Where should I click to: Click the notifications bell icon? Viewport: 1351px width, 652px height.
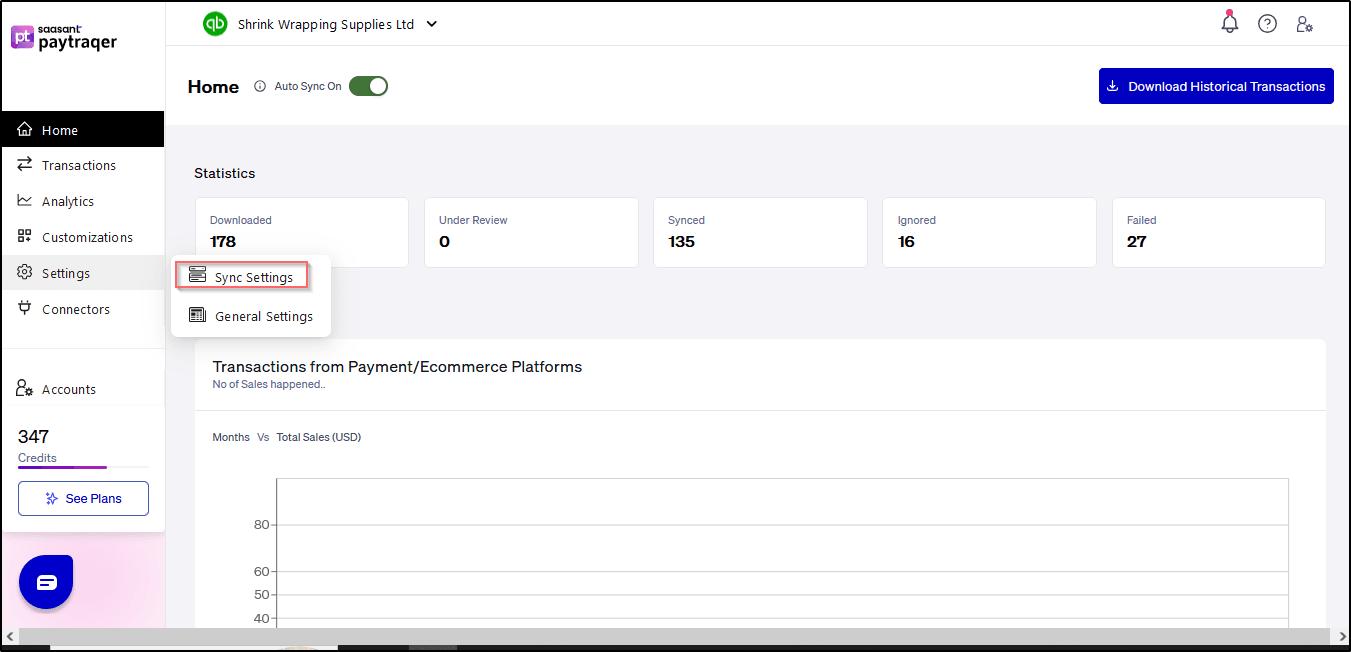(1229, 24)
